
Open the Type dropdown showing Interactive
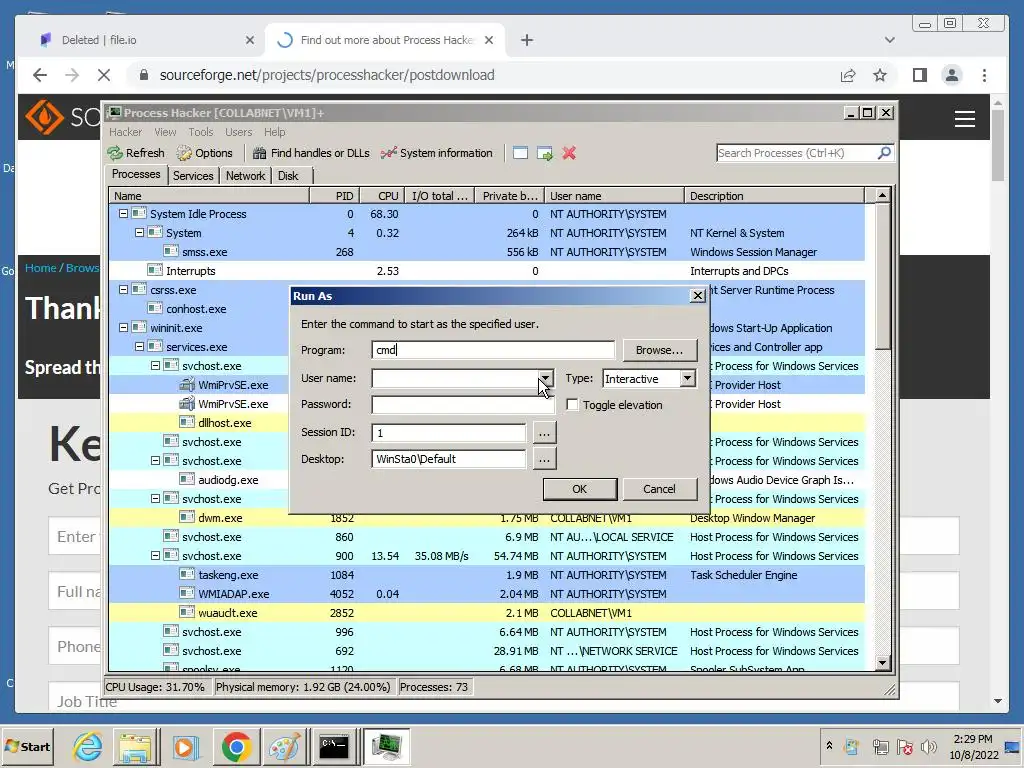687,378
